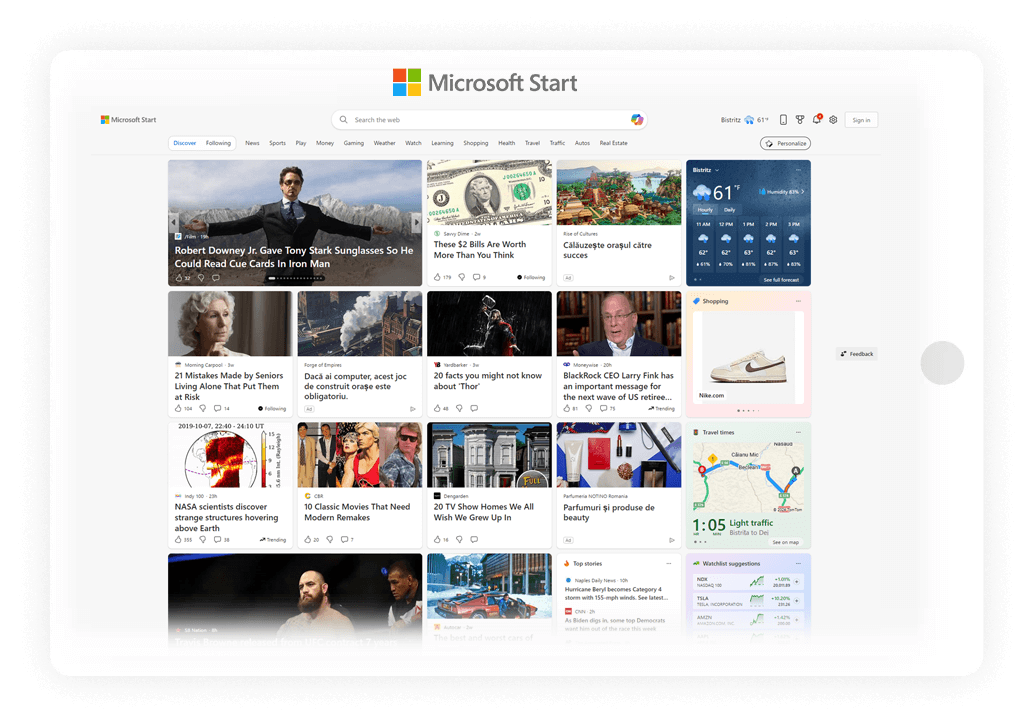Open 20 TV Show Homes article headline
Image resolution: width=1034 pixels, height=726 pixels.
[x=483, y=512]
